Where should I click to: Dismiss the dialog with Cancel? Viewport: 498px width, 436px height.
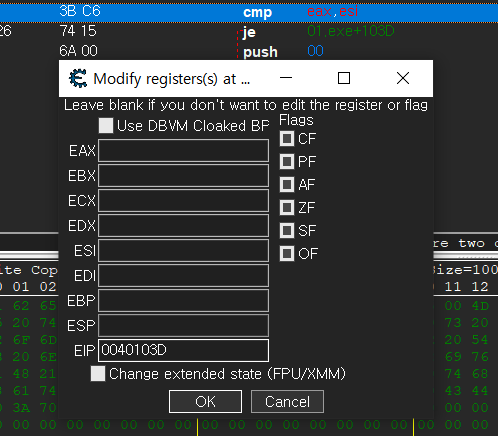coord(287,402)
